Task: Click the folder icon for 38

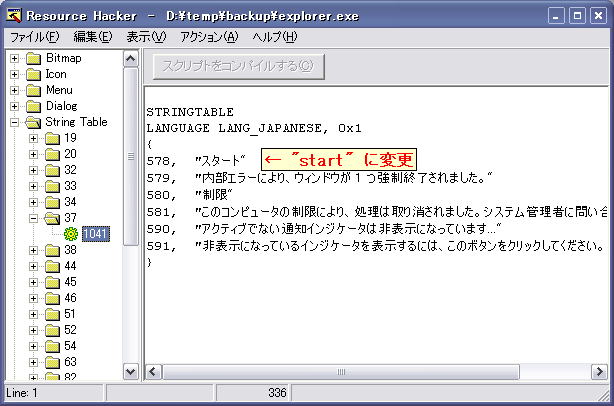Action: (x=52, y=251)
